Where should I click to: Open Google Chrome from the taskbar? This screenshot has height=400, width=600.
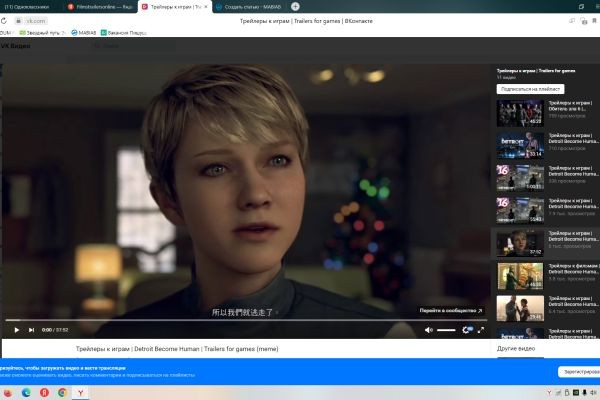click(x=62, y=393)
